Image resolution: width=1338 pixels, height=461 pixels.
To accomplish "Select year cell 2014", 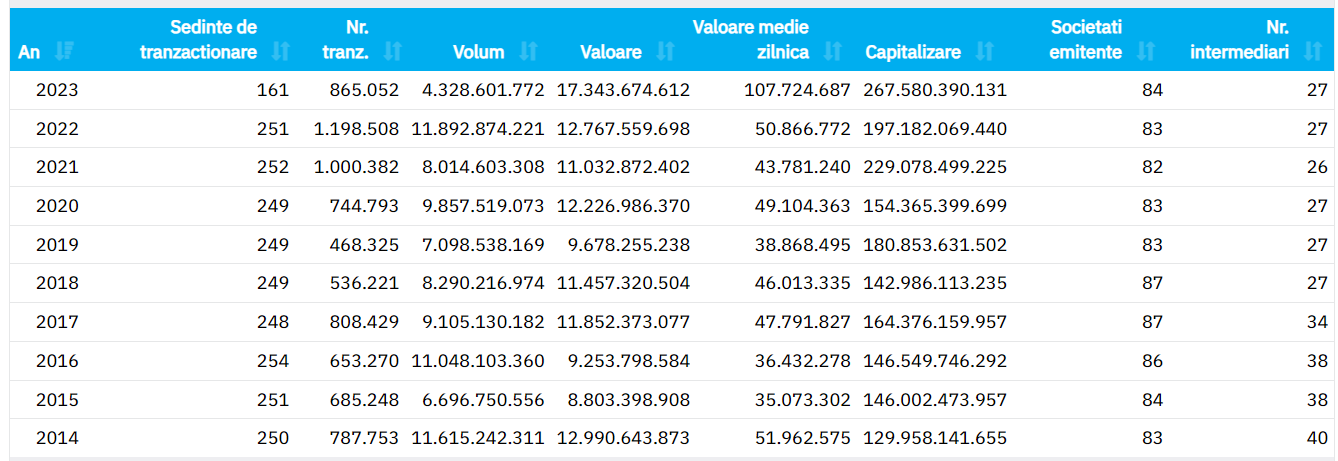I will (x=57, y=438).
